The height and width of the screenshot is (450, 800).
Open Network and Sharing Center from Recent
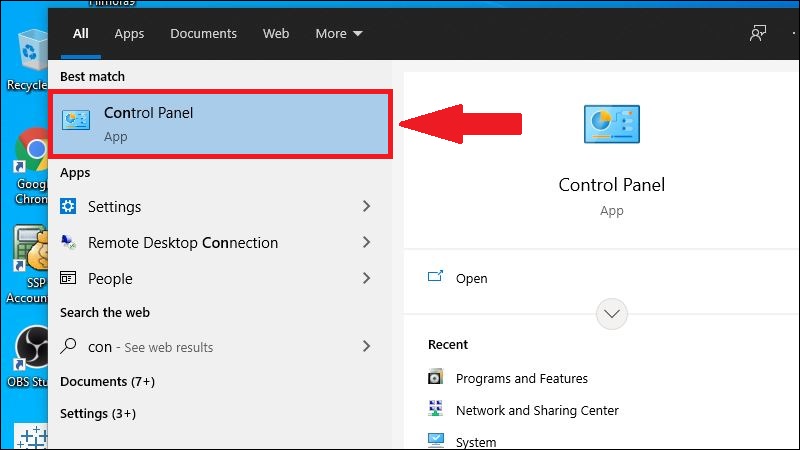(537, 410)
